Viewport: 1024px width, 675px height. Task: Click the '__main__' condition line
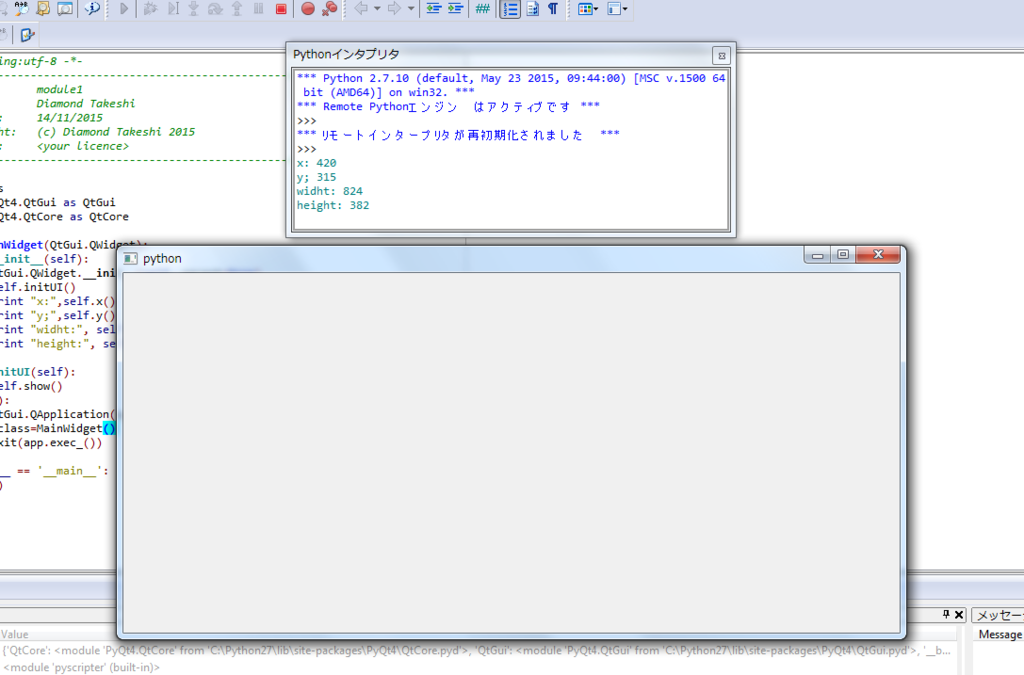tap(54, 471)
